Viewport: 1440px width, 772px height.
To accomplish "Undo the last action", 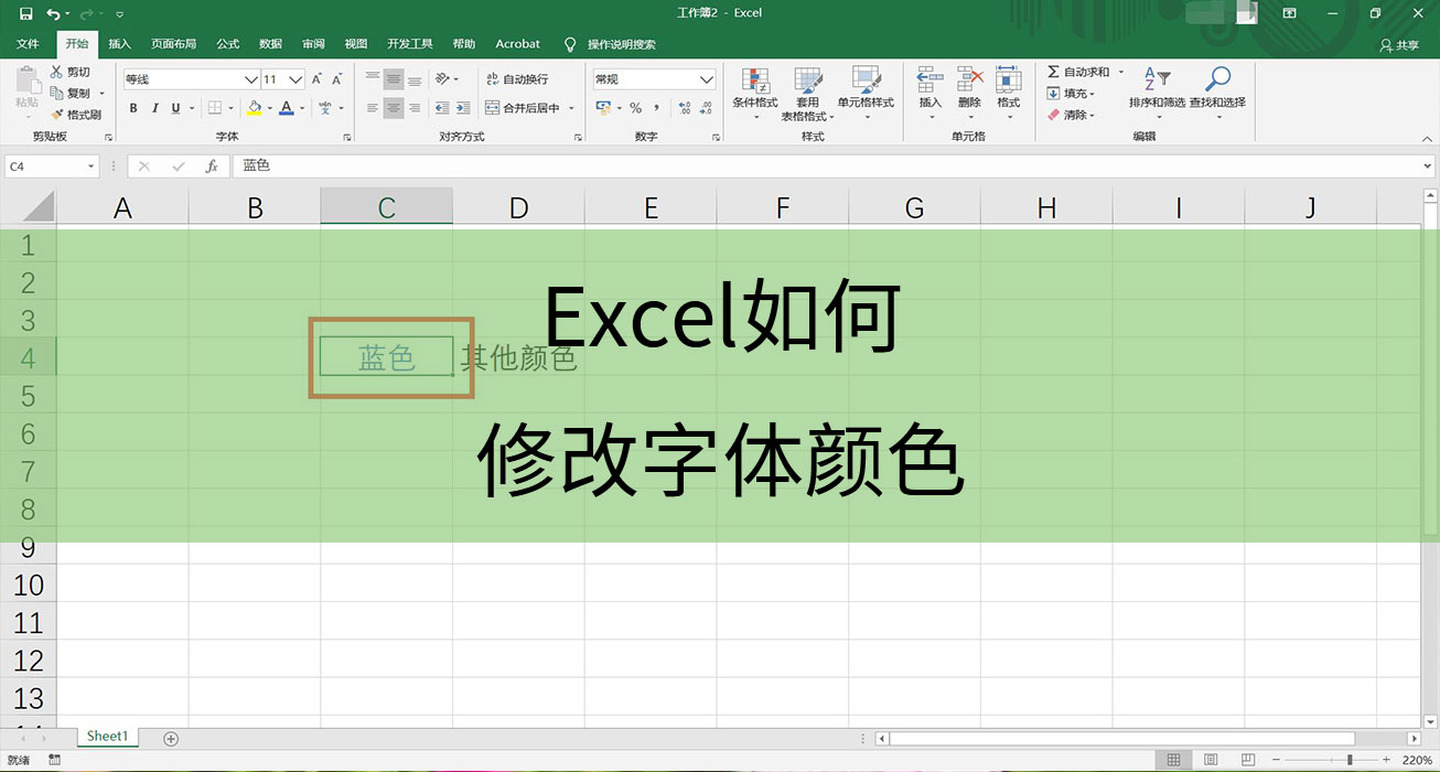I will coord(54,14).
